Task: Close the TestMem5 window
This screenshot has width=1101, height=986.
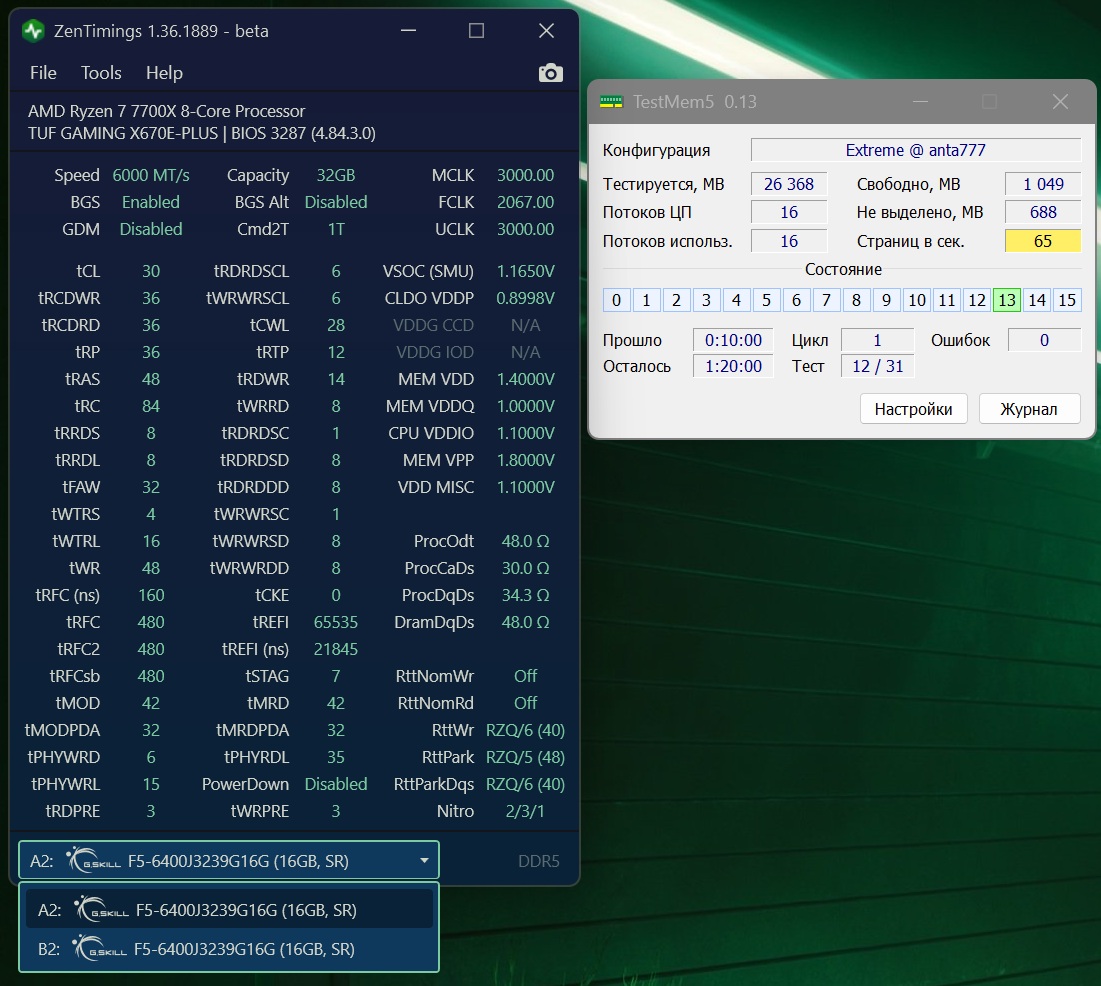Action: click(1059, 102)
